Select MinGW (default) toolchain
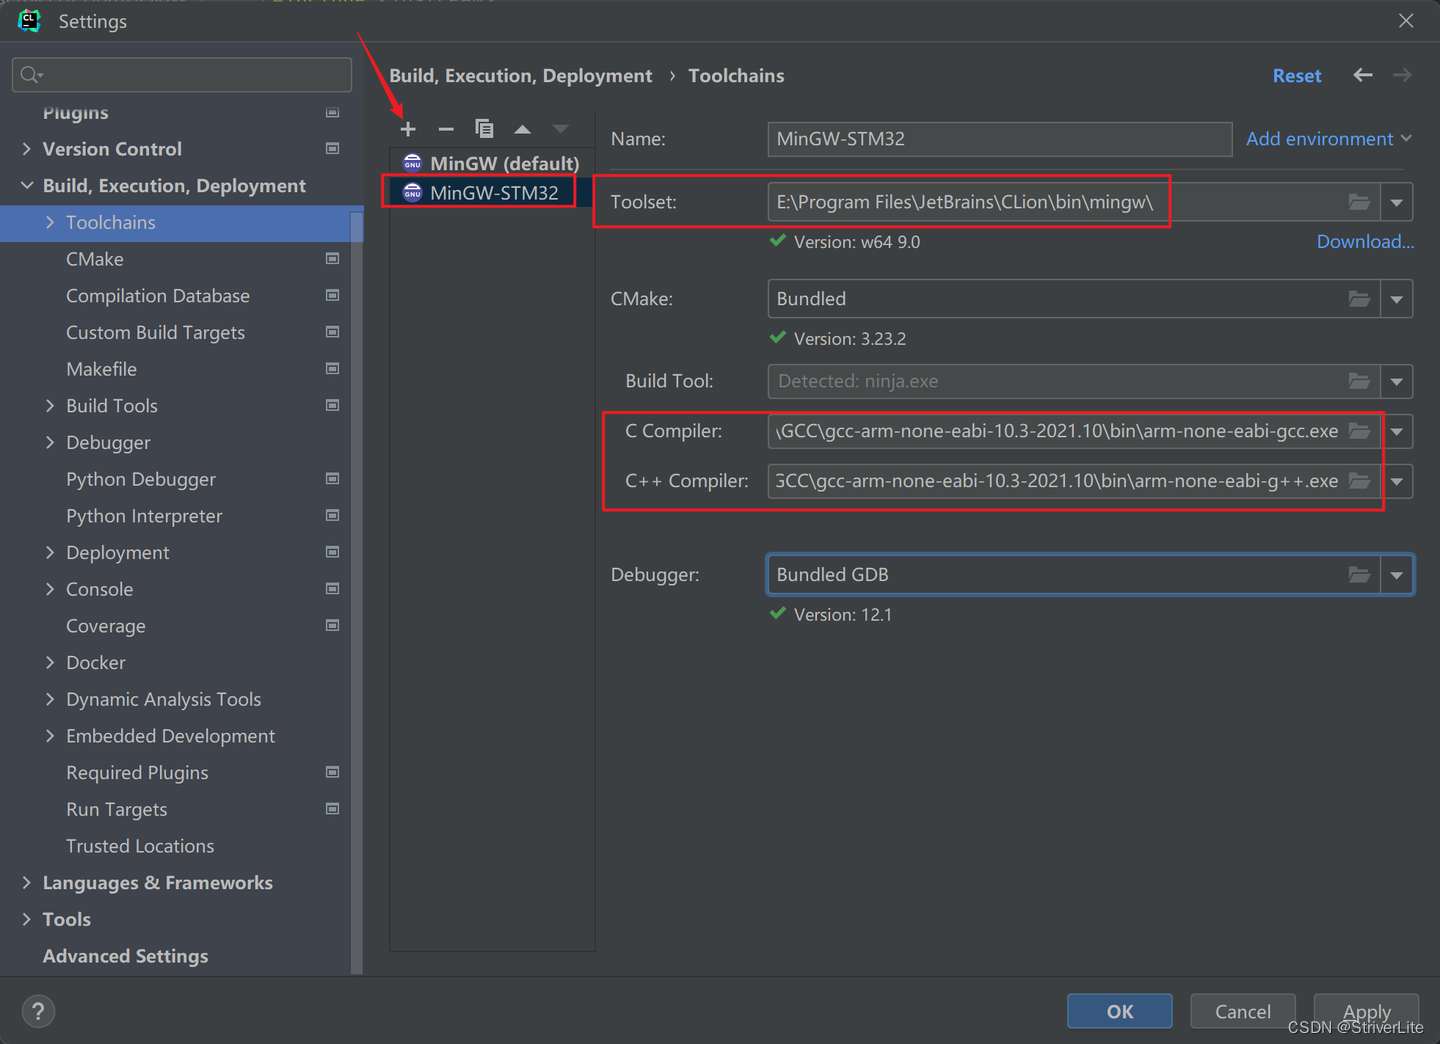This screenshot has width=1440, height=1044. click(491, 163)
